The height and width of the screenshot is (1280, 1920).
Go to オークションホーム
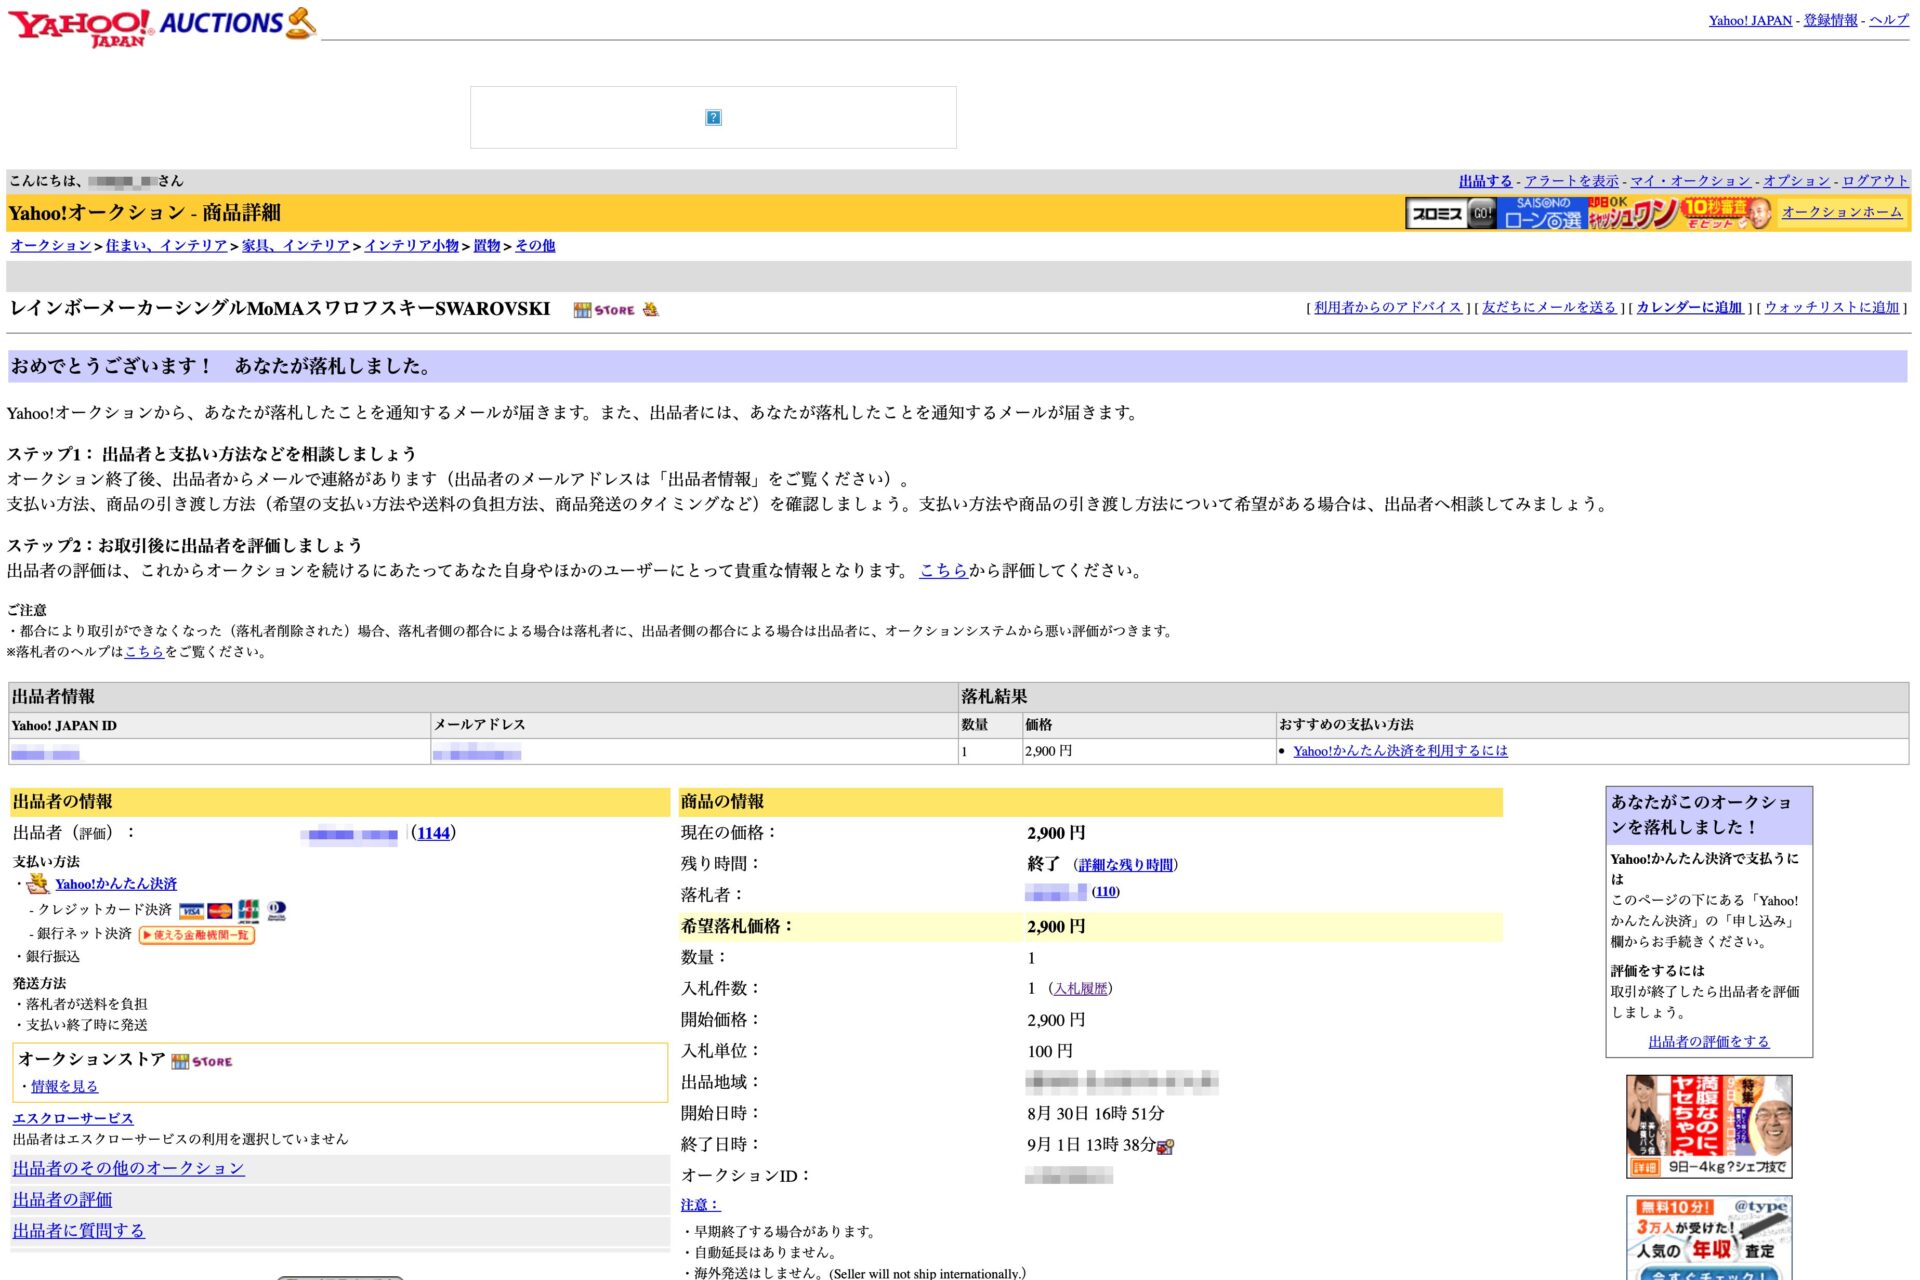pos(1842,212)
